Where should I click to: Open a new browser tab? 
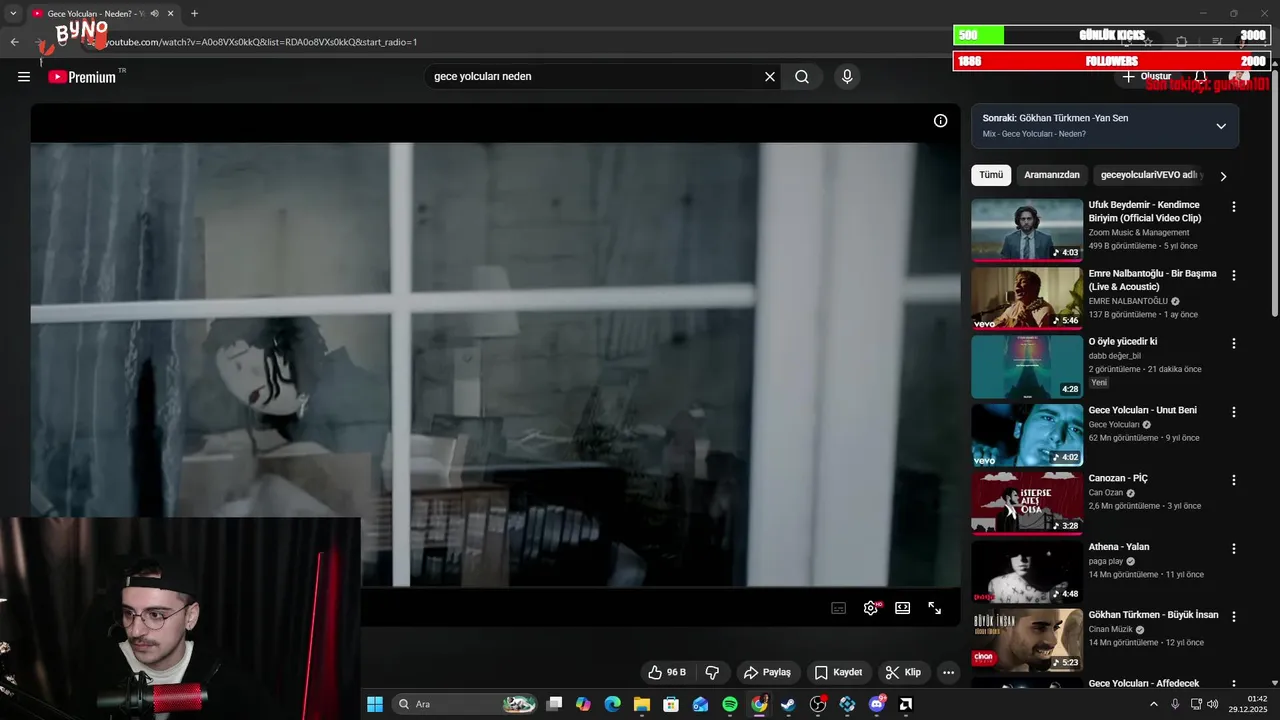click(x=194, y=13)
